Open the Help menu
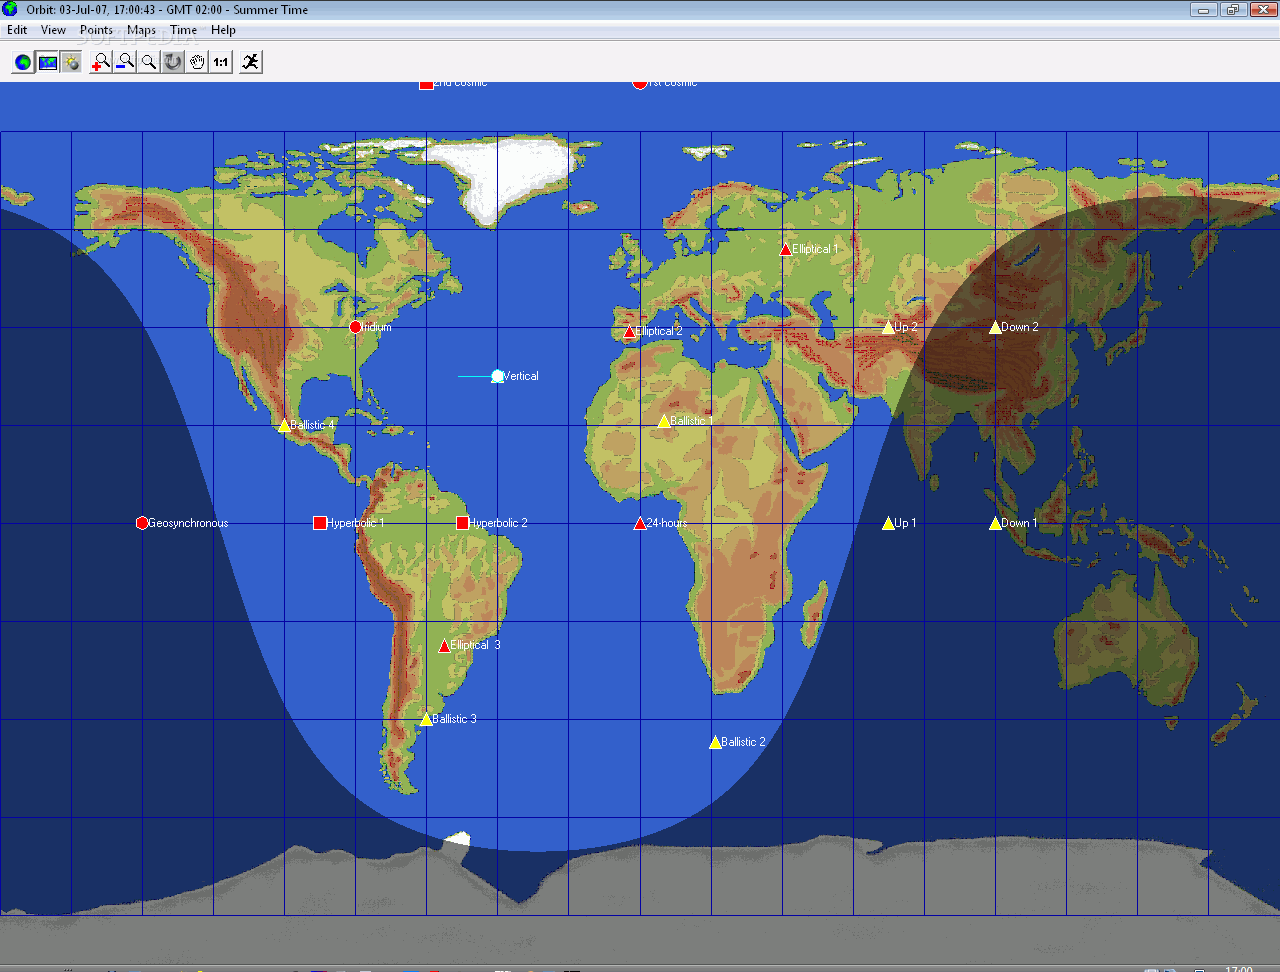 tap(223, 30)
